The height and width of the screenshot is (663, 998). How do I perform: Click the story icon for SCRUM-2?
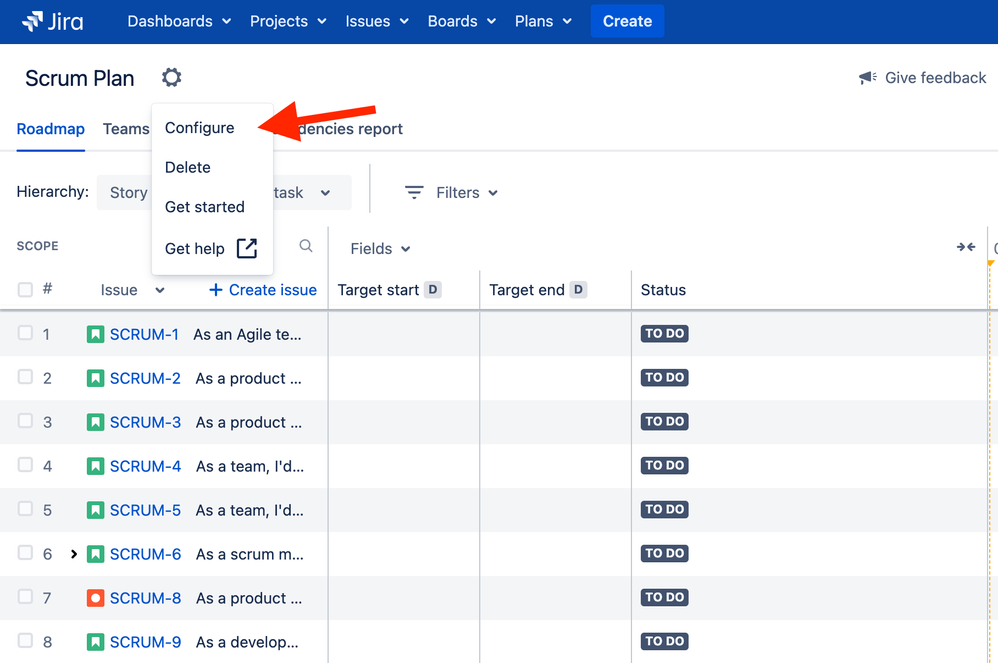click(95, 379)
